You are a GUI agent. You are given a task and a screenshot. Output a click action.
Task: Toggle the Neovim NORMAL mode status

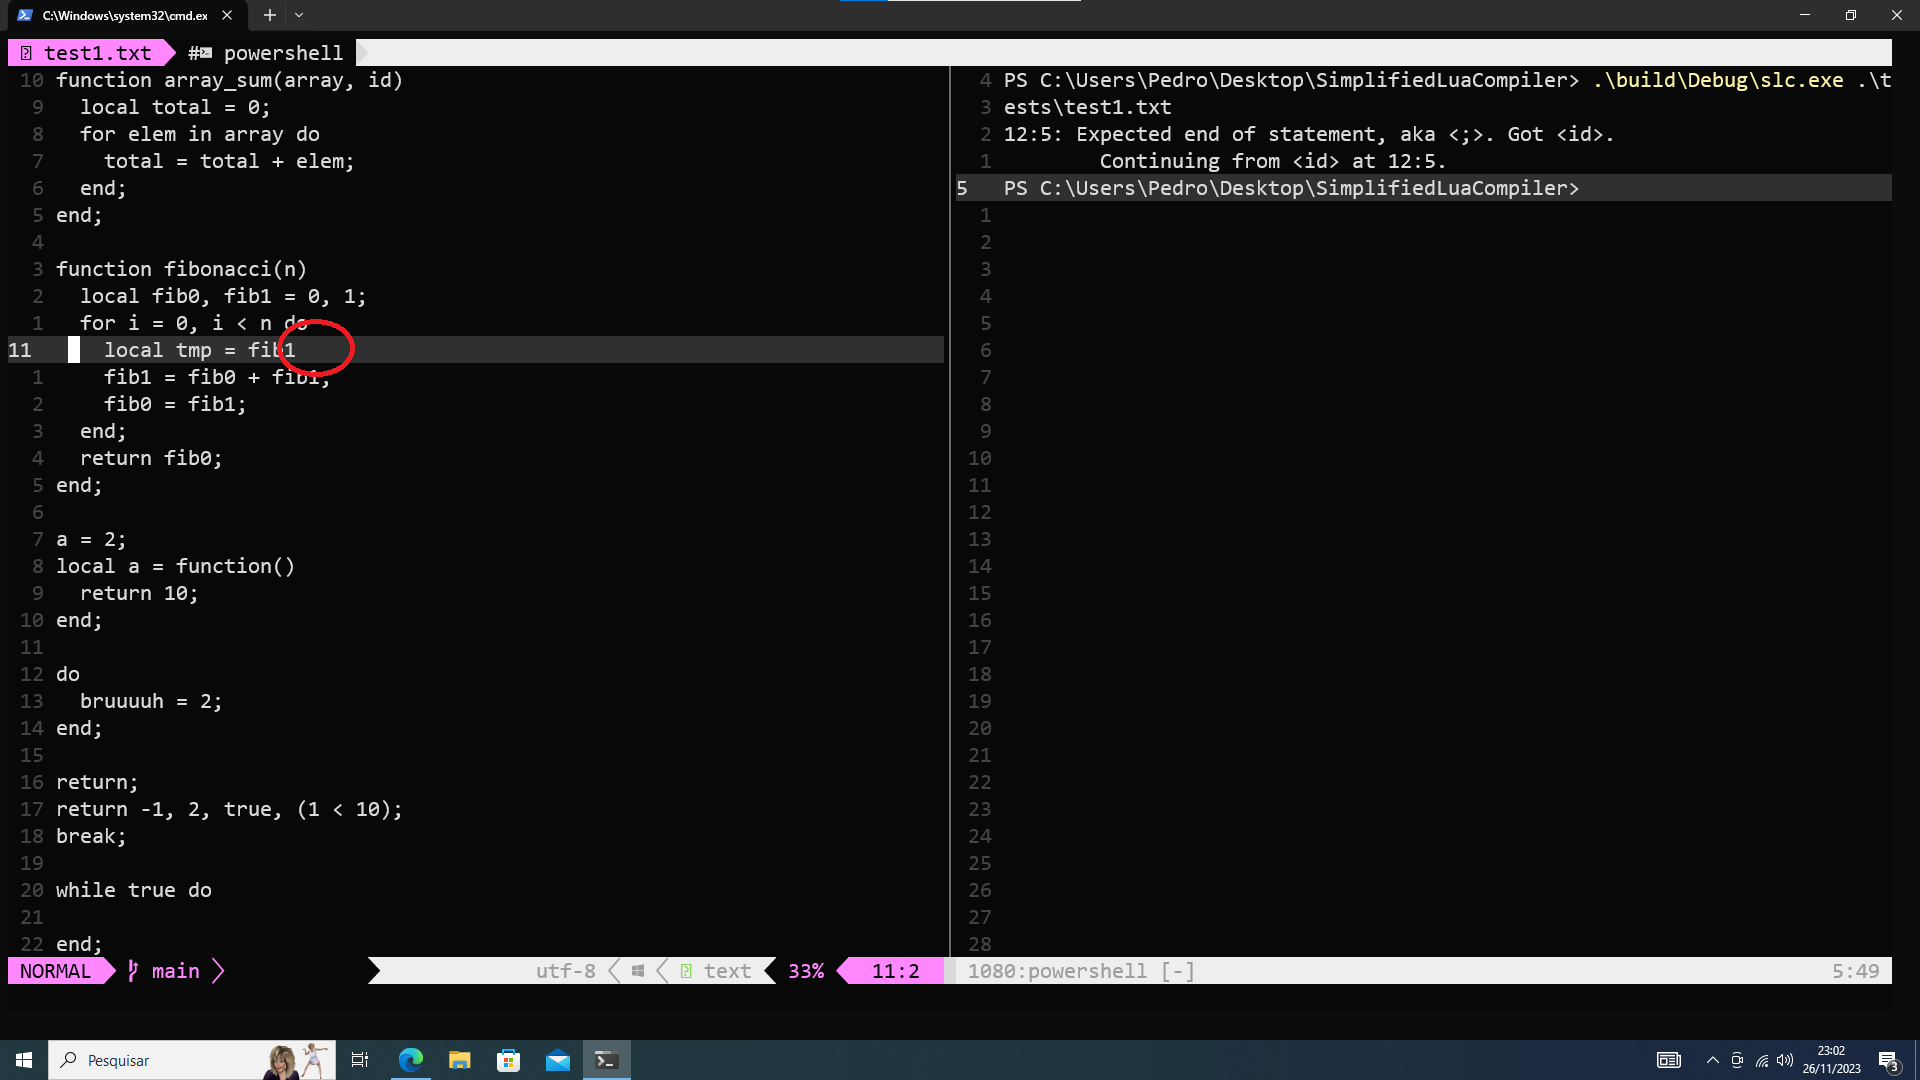pyautogui.click(x=54, y=971)
